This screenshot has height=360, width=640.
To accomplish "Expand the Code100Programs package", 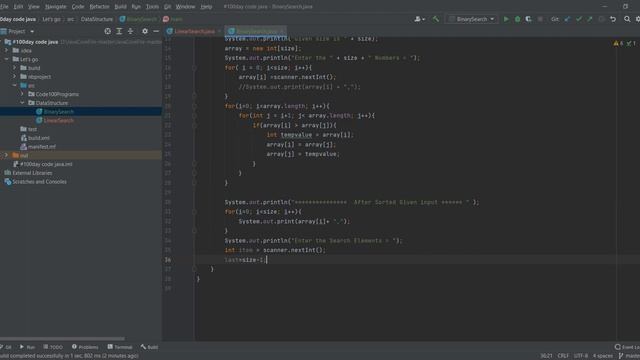I will 22,94.
